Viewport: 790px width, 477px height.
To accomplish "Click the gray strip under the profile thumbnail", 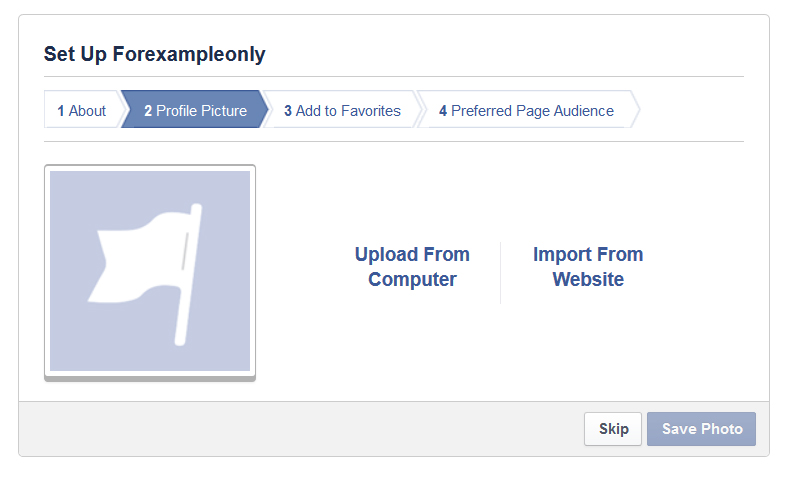I will pyautogui.click(x=150, y=378).
